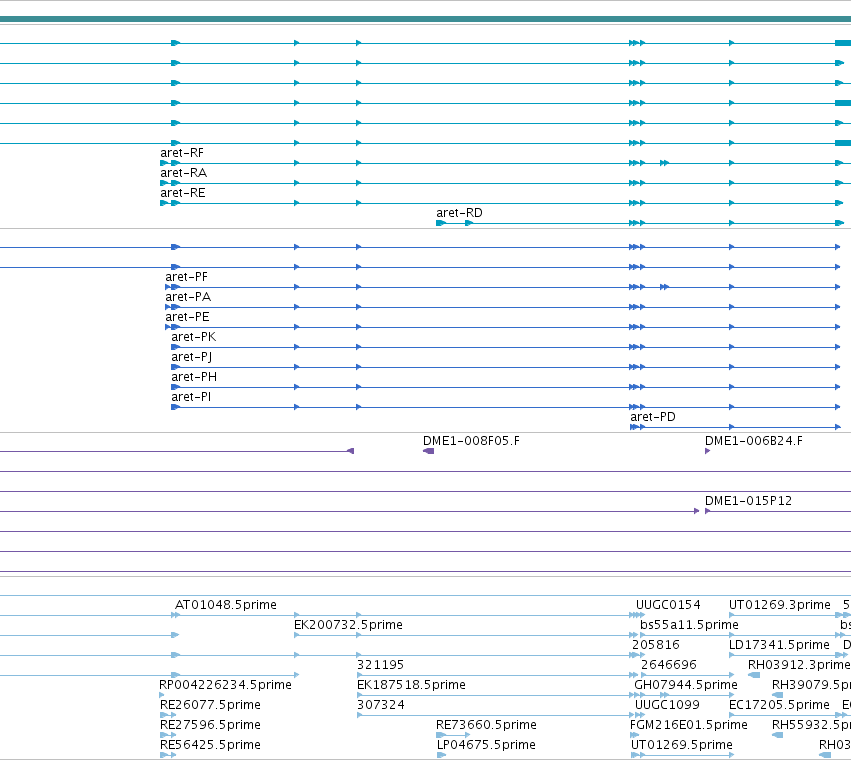This screenshot has height=760, width=851.
Task: Select the aret-PK protein label
Action: pyautogui.click(x=194, y=337)
